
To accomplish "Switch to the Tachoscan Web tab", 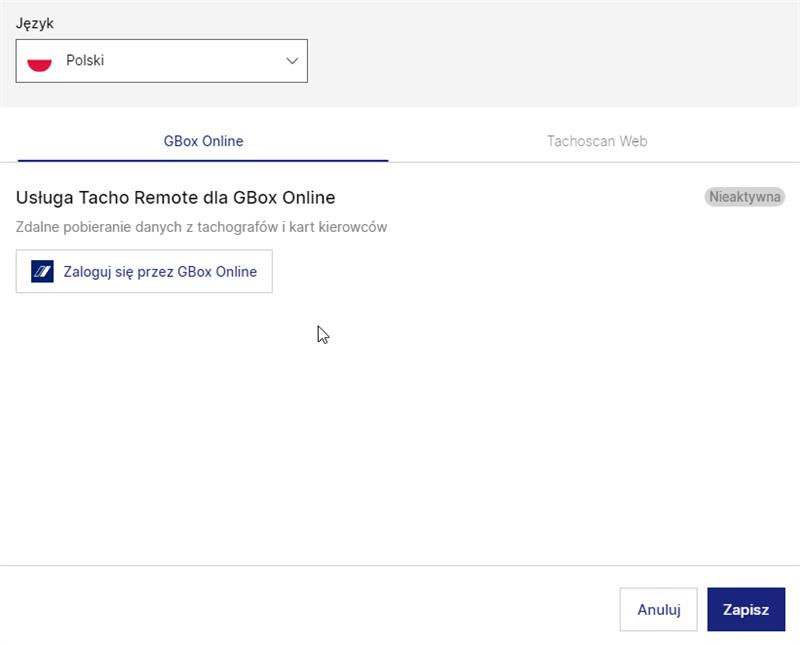I will point(597,141).
